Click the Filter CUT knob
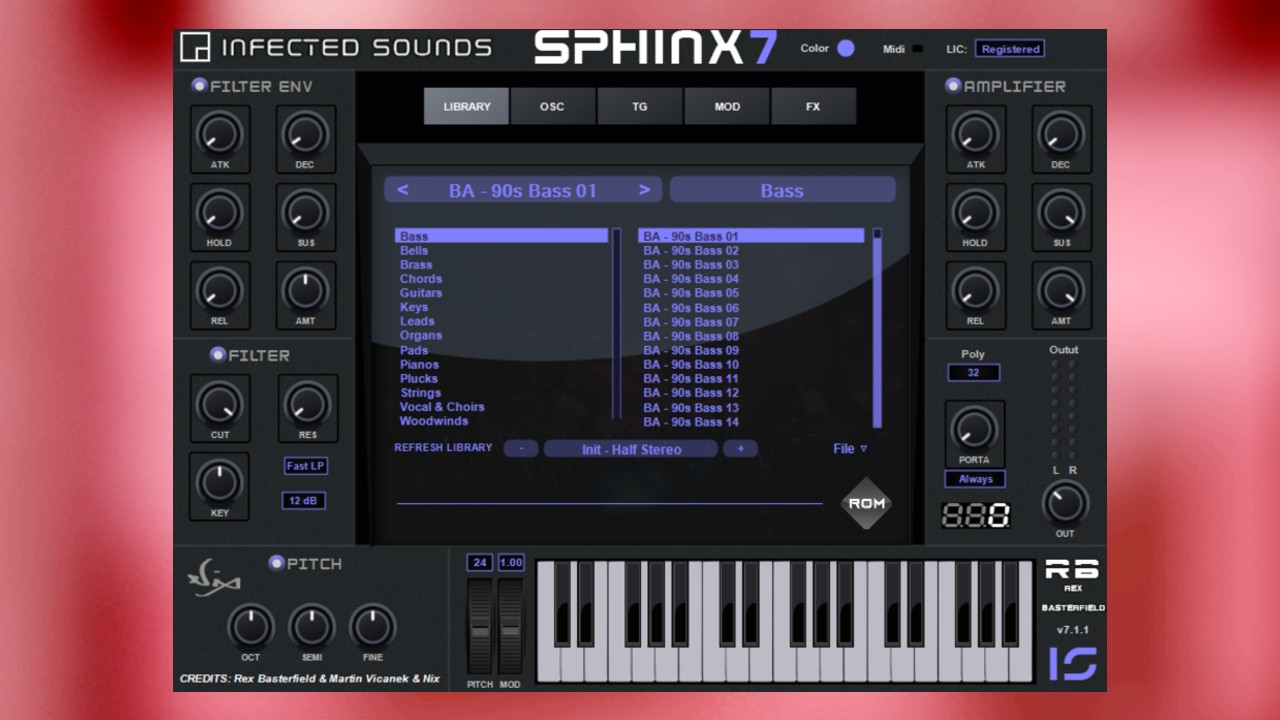The image size is (1280, 720). pyautogui.click(x=219, y=403)
